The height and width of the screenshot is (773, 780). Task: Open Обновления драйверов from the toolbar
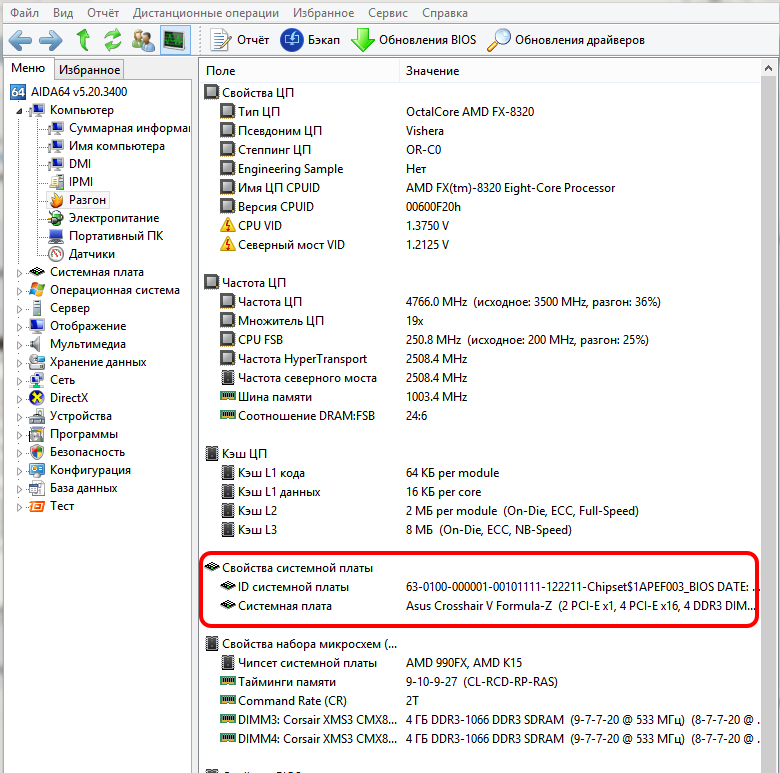pyautogui.click(x=566, y=40)
